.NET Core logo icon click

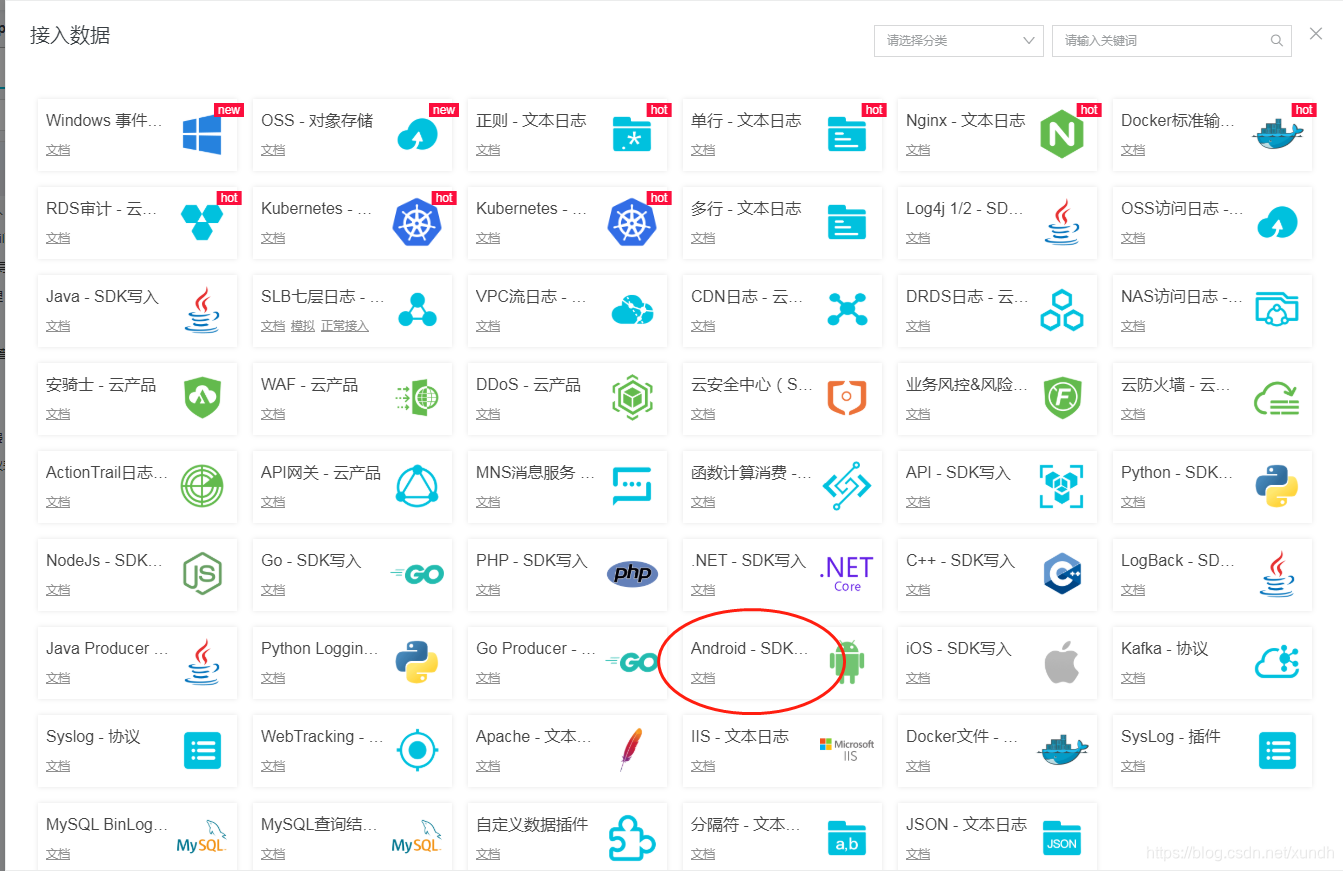pyautogui.click(x=847, y=574)
